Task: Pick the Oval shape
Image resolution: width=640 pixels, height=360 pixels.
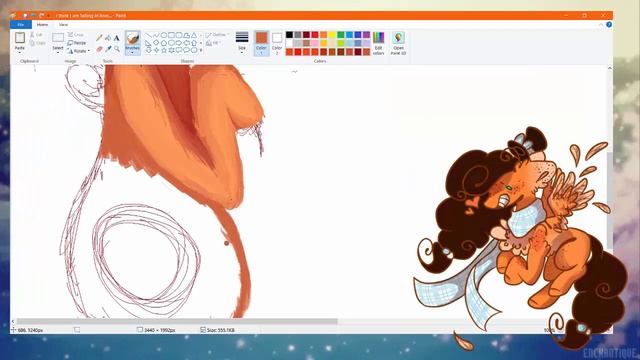Action: coord(164,35)
